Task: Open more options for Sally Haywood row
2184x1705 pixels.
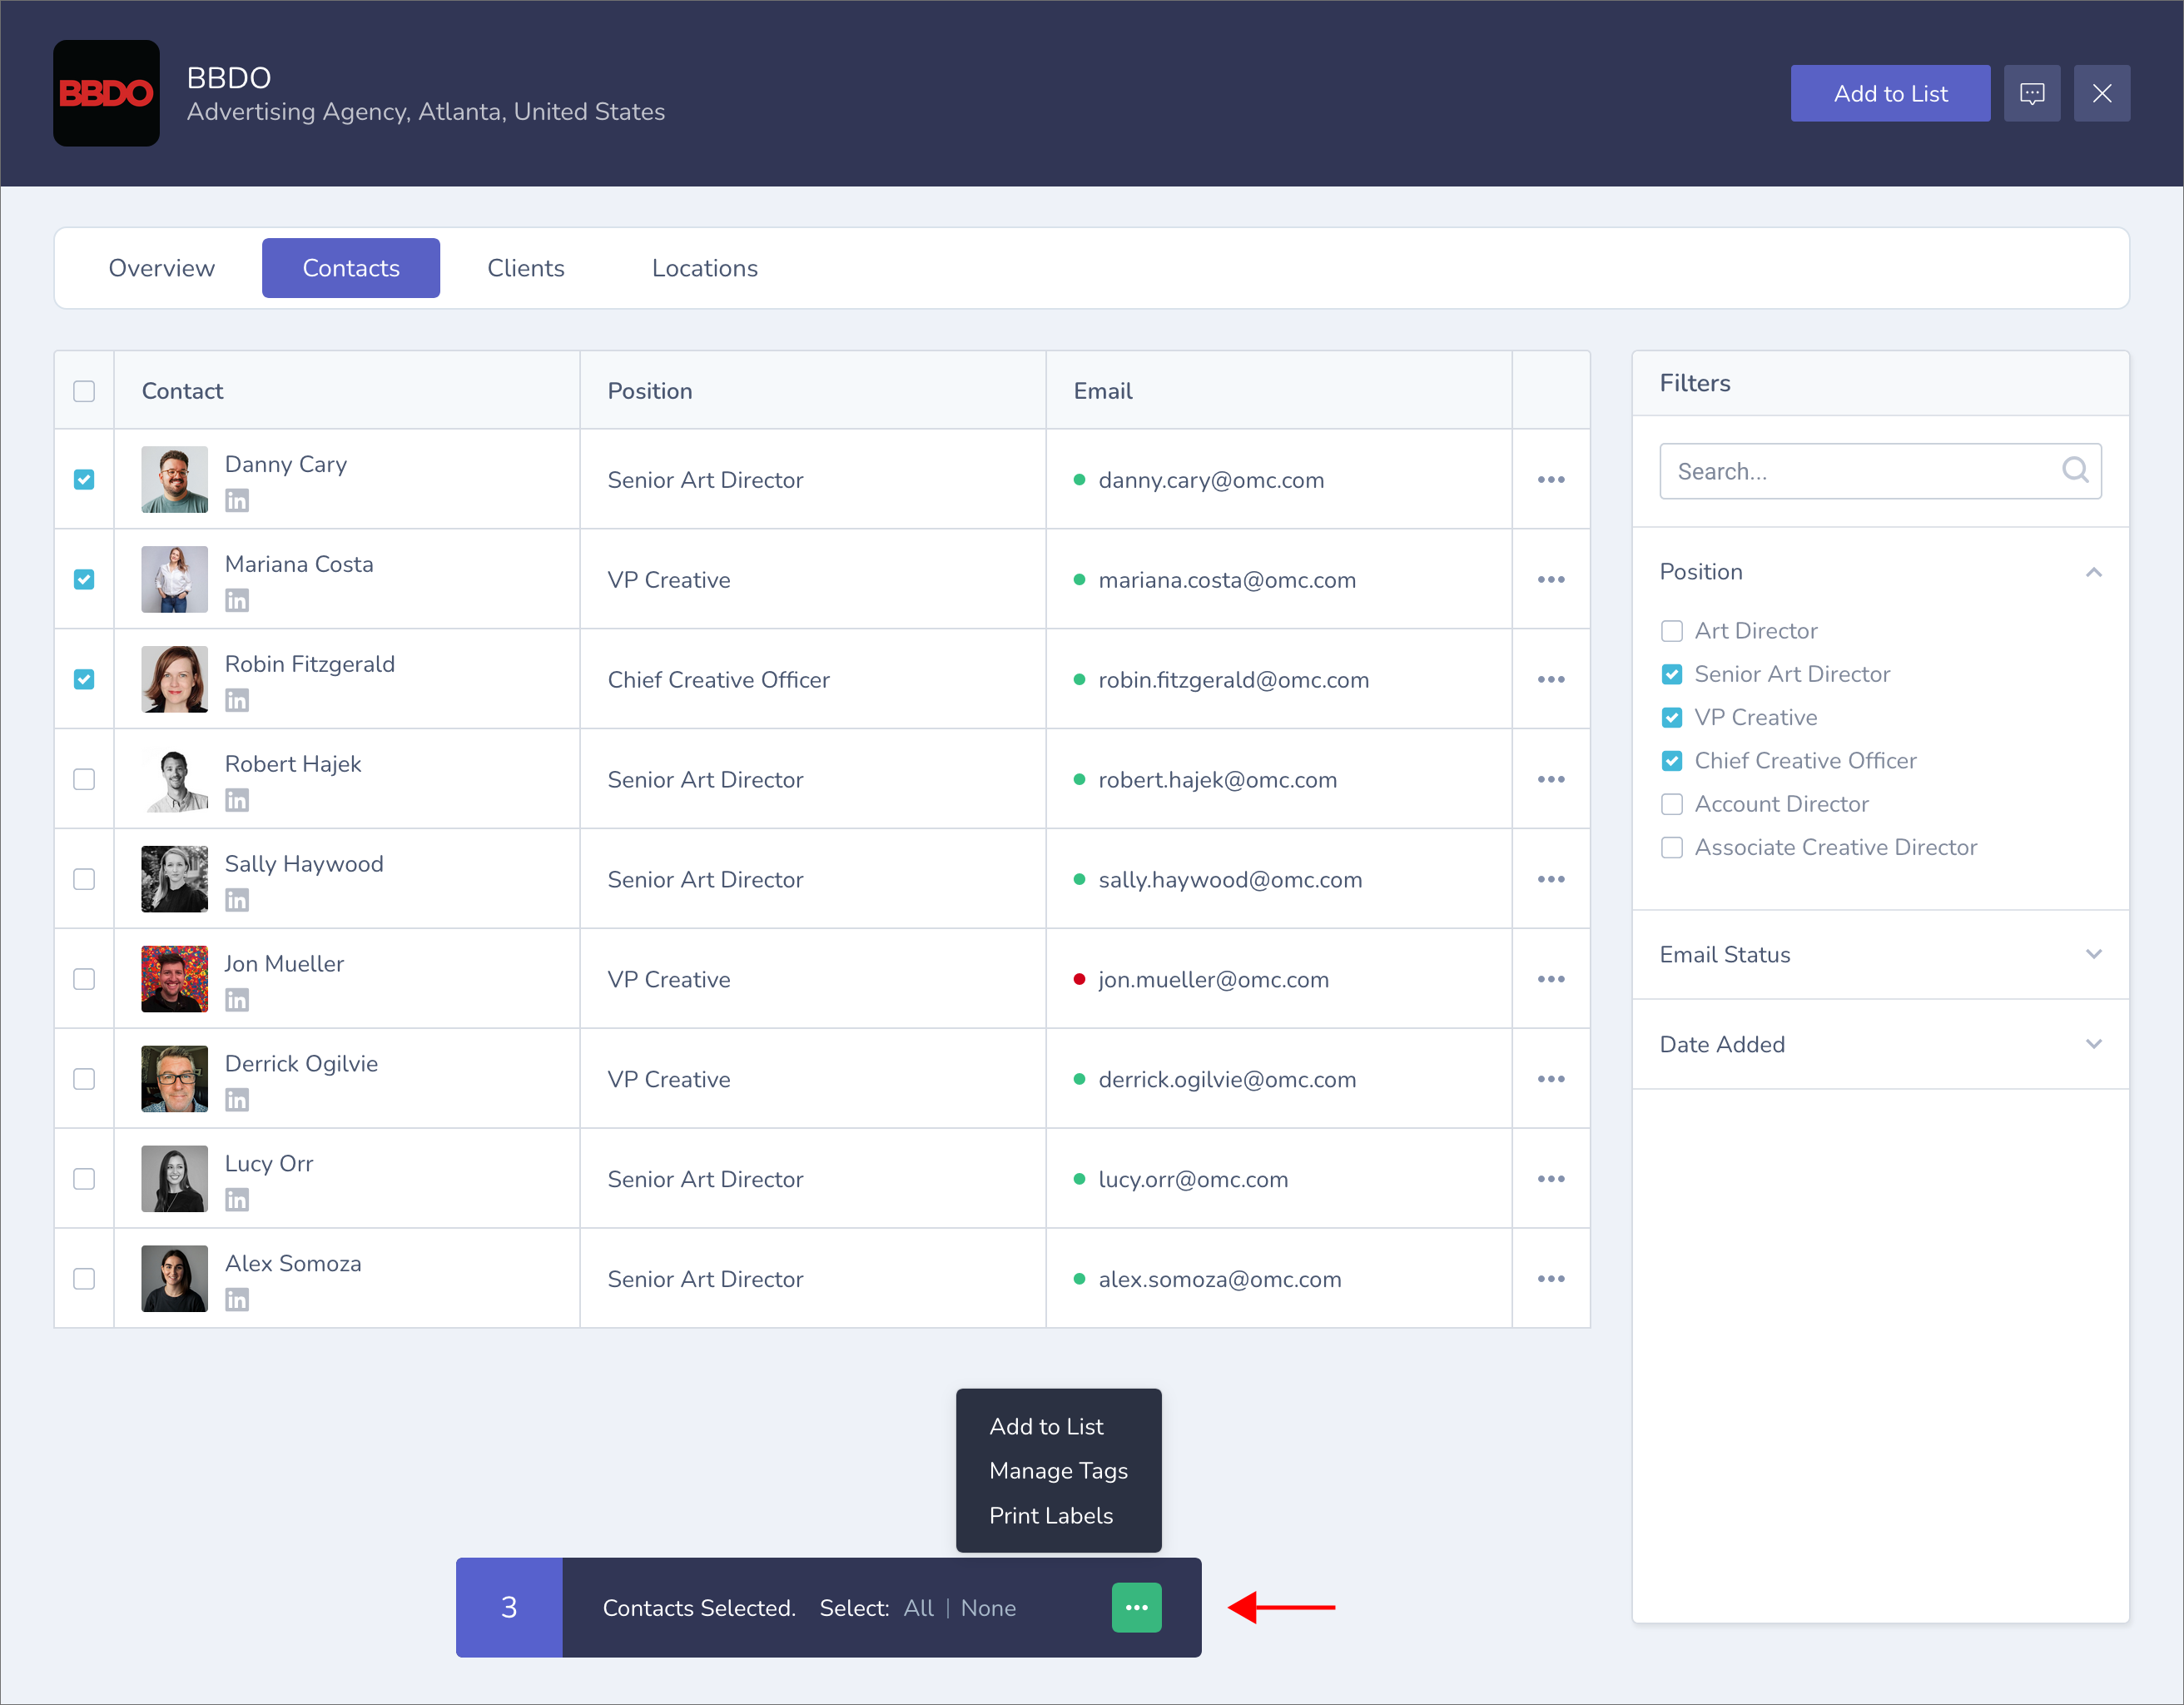Action: click(x=1551, y=880)
